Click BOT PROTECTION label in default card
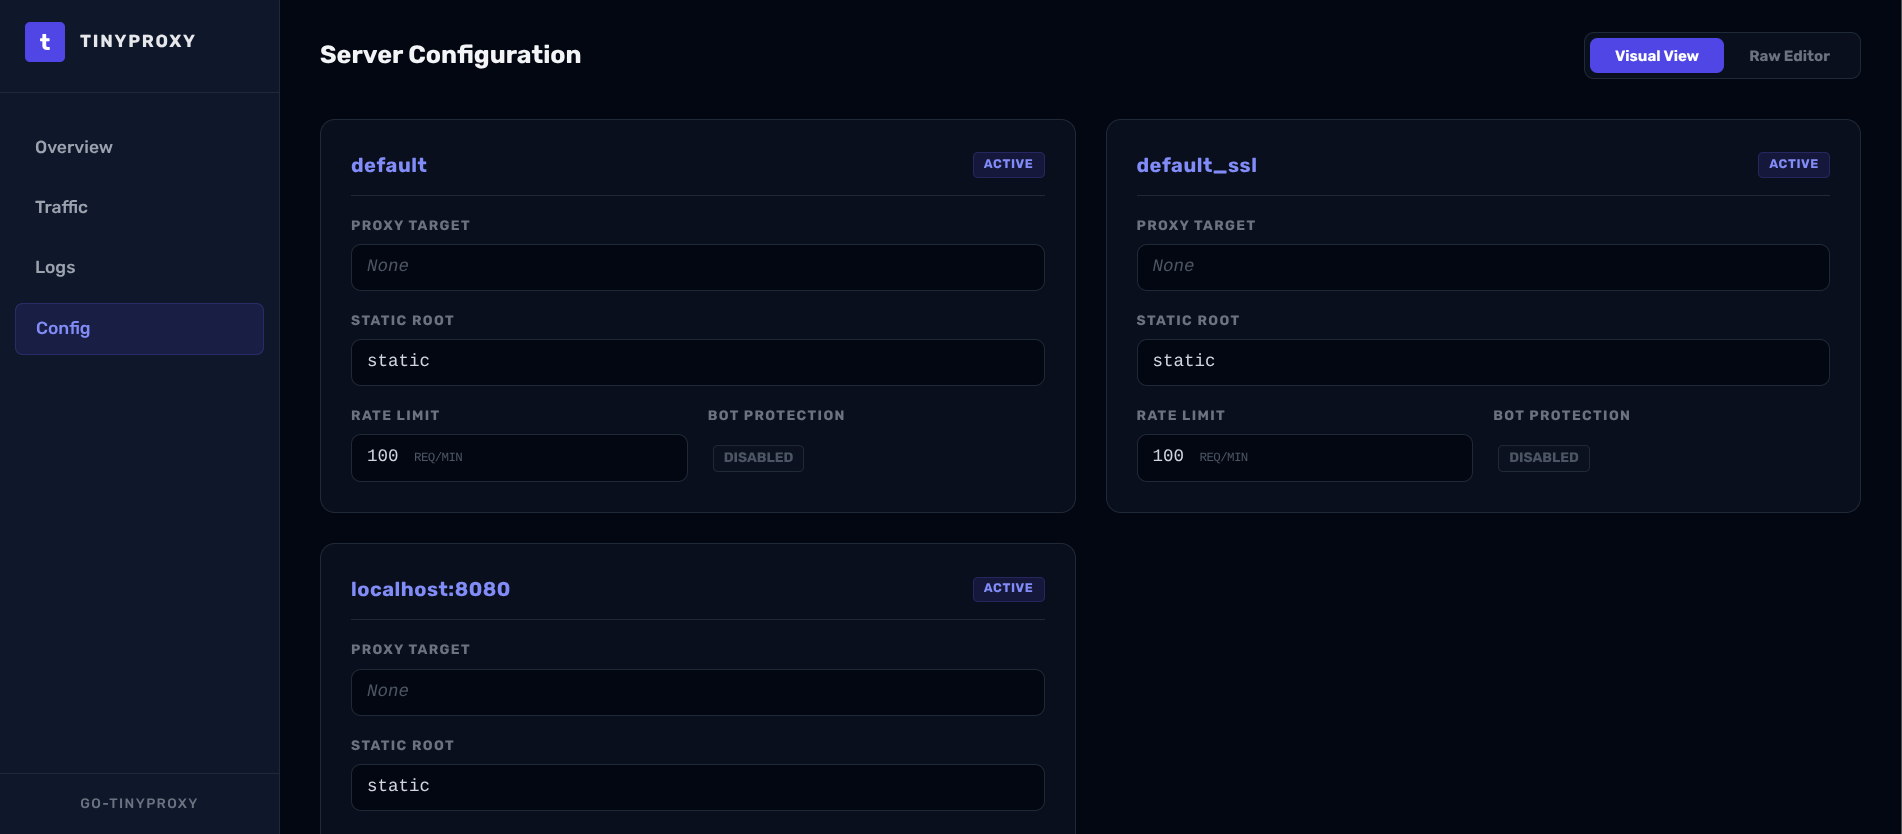This screenshot has height=834, width=1902. (x=776, y=415)
